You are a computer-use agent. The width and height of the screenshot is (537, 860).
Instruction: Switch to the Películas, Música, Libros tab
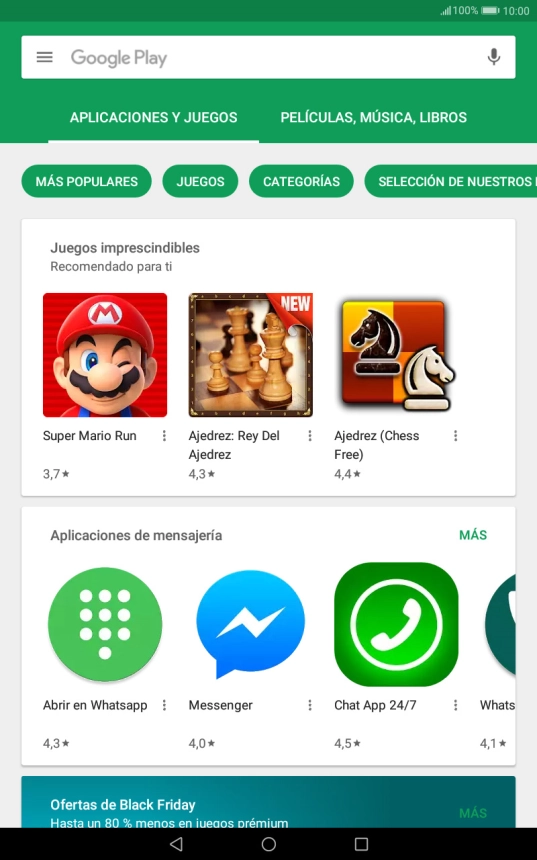(x=374, y=117)
